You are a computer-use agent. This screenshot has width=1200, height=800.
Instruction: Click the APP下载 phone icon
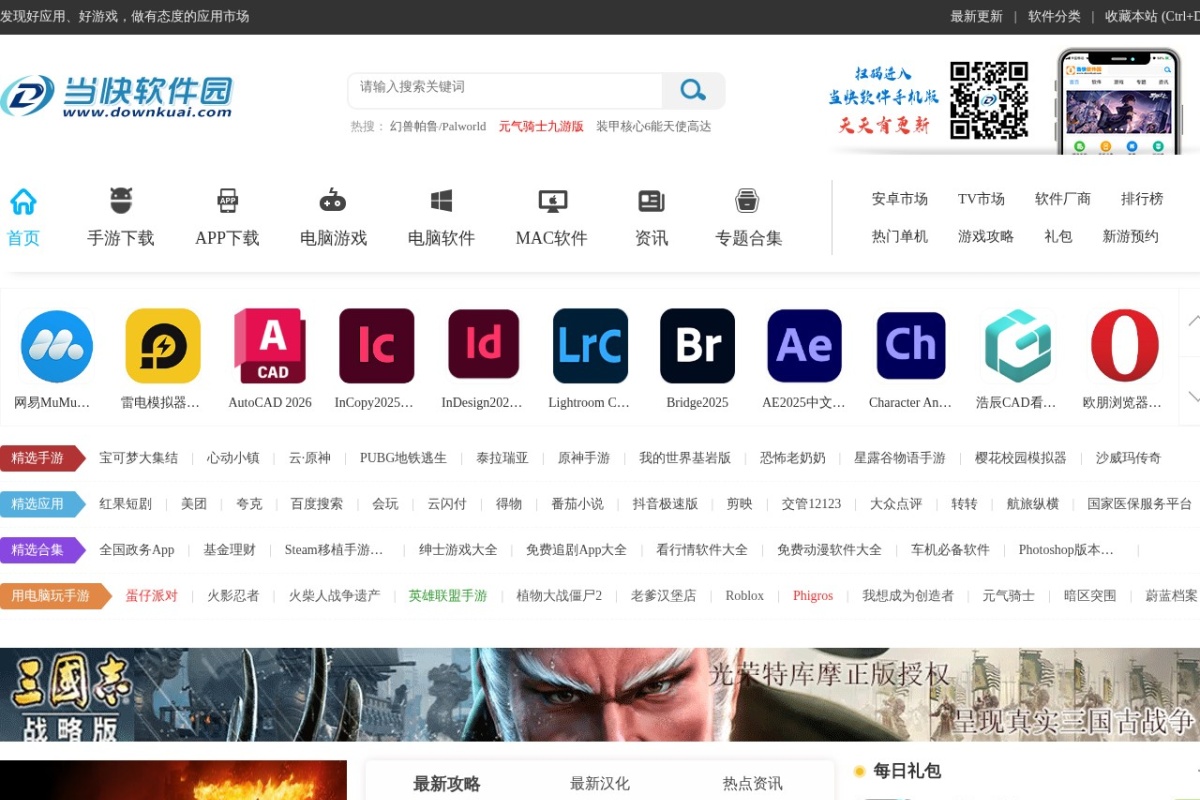tap(227, 201)
